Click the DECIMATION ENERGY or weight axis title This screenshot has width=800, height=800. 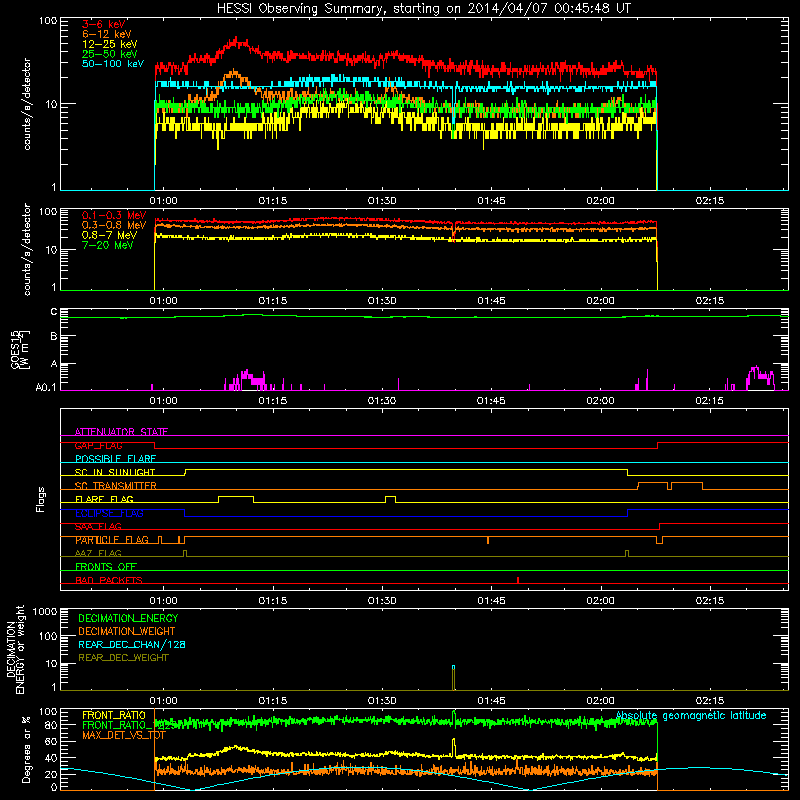(x=15, y=649)
